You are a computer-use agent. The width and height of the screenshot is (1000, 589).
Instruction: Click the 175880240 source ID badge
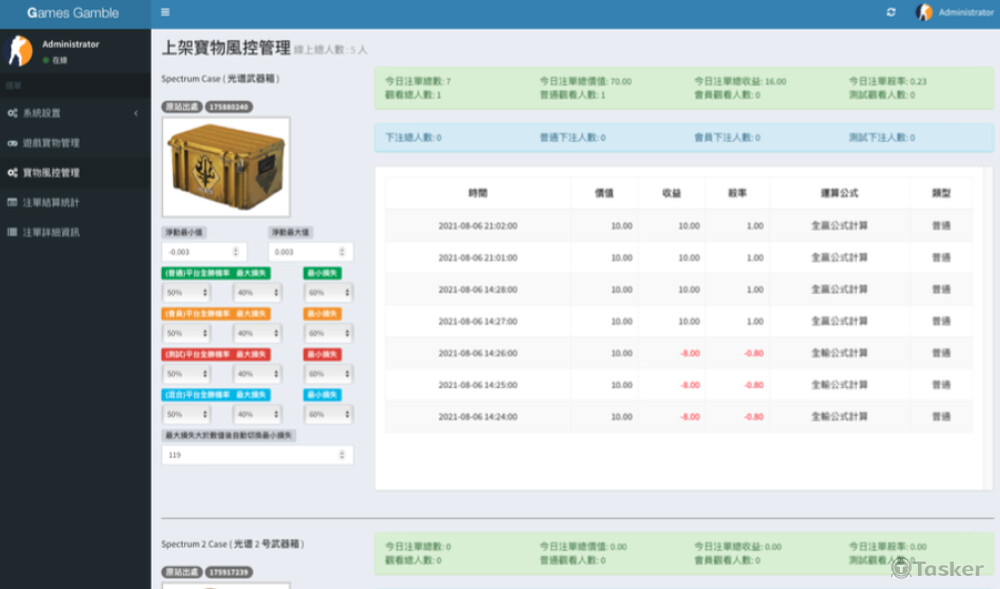click(x=229, y=106)
